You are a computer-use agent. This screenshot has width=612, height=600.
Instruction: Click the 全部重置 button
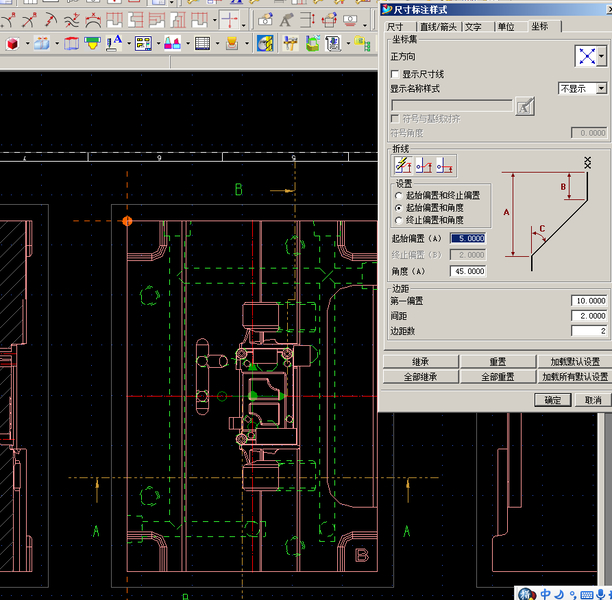(498, 377)
